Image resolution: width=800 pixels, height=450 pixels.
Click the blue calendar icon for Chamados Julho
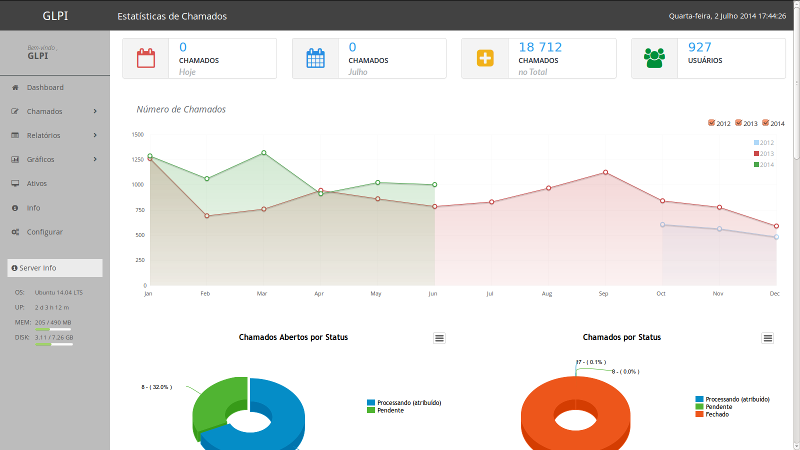[x=316, y=58]
